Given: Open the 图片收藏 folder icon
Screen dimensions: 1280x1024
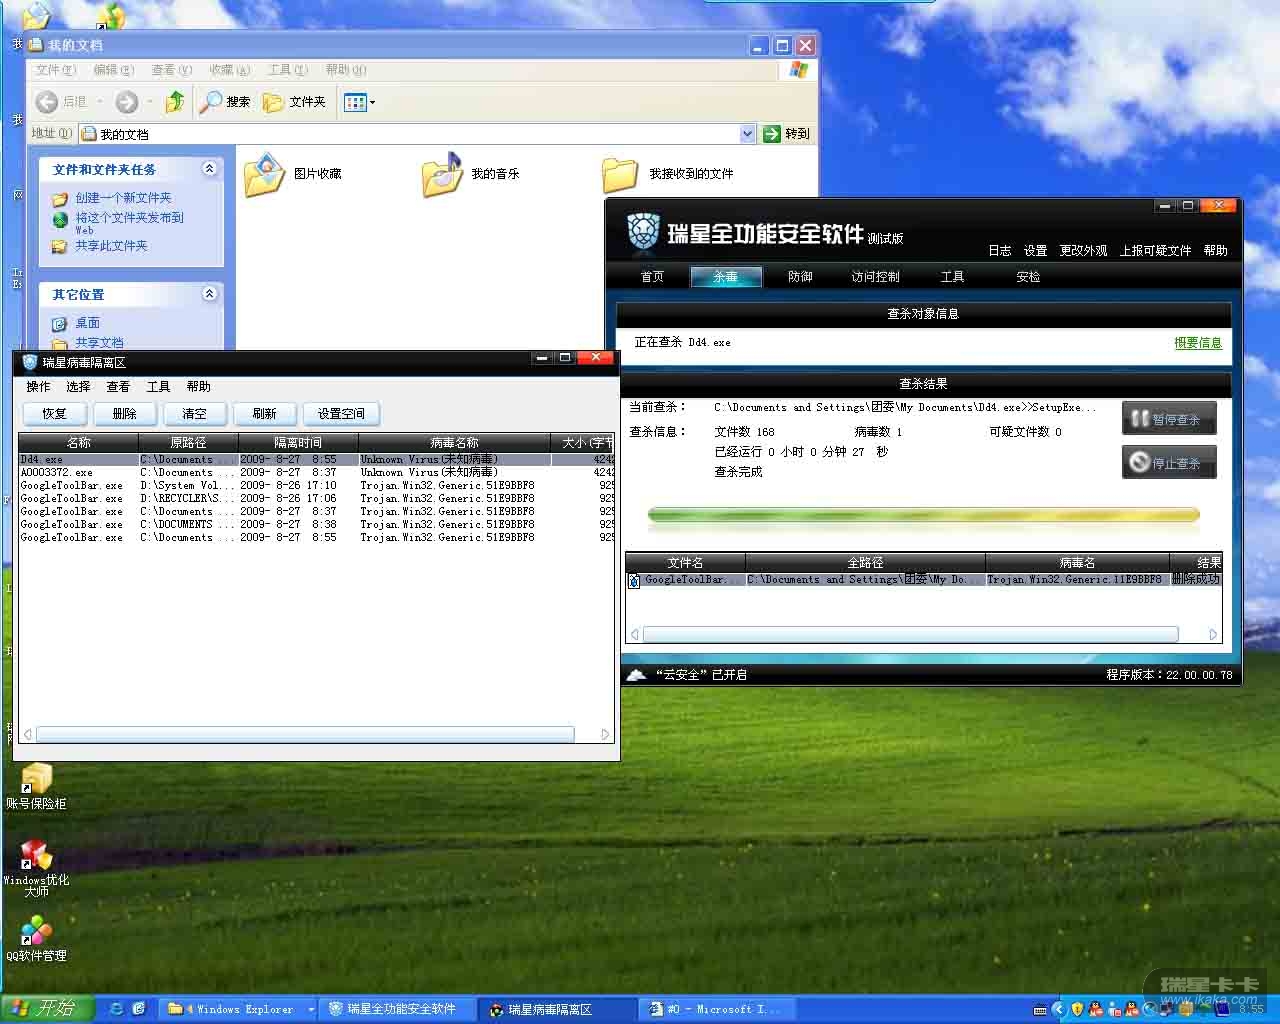Looking at the screenshot, I should tap(264, 174).
